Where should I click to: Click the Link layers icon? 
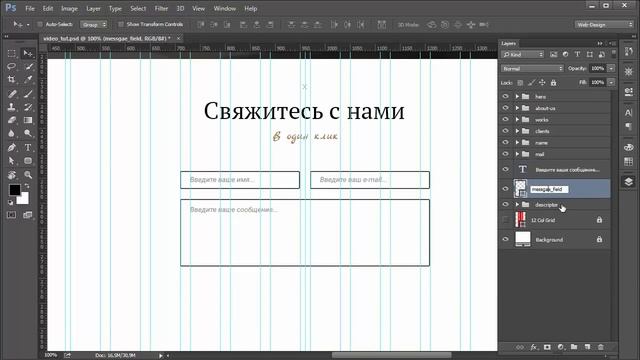click(520, 347)
